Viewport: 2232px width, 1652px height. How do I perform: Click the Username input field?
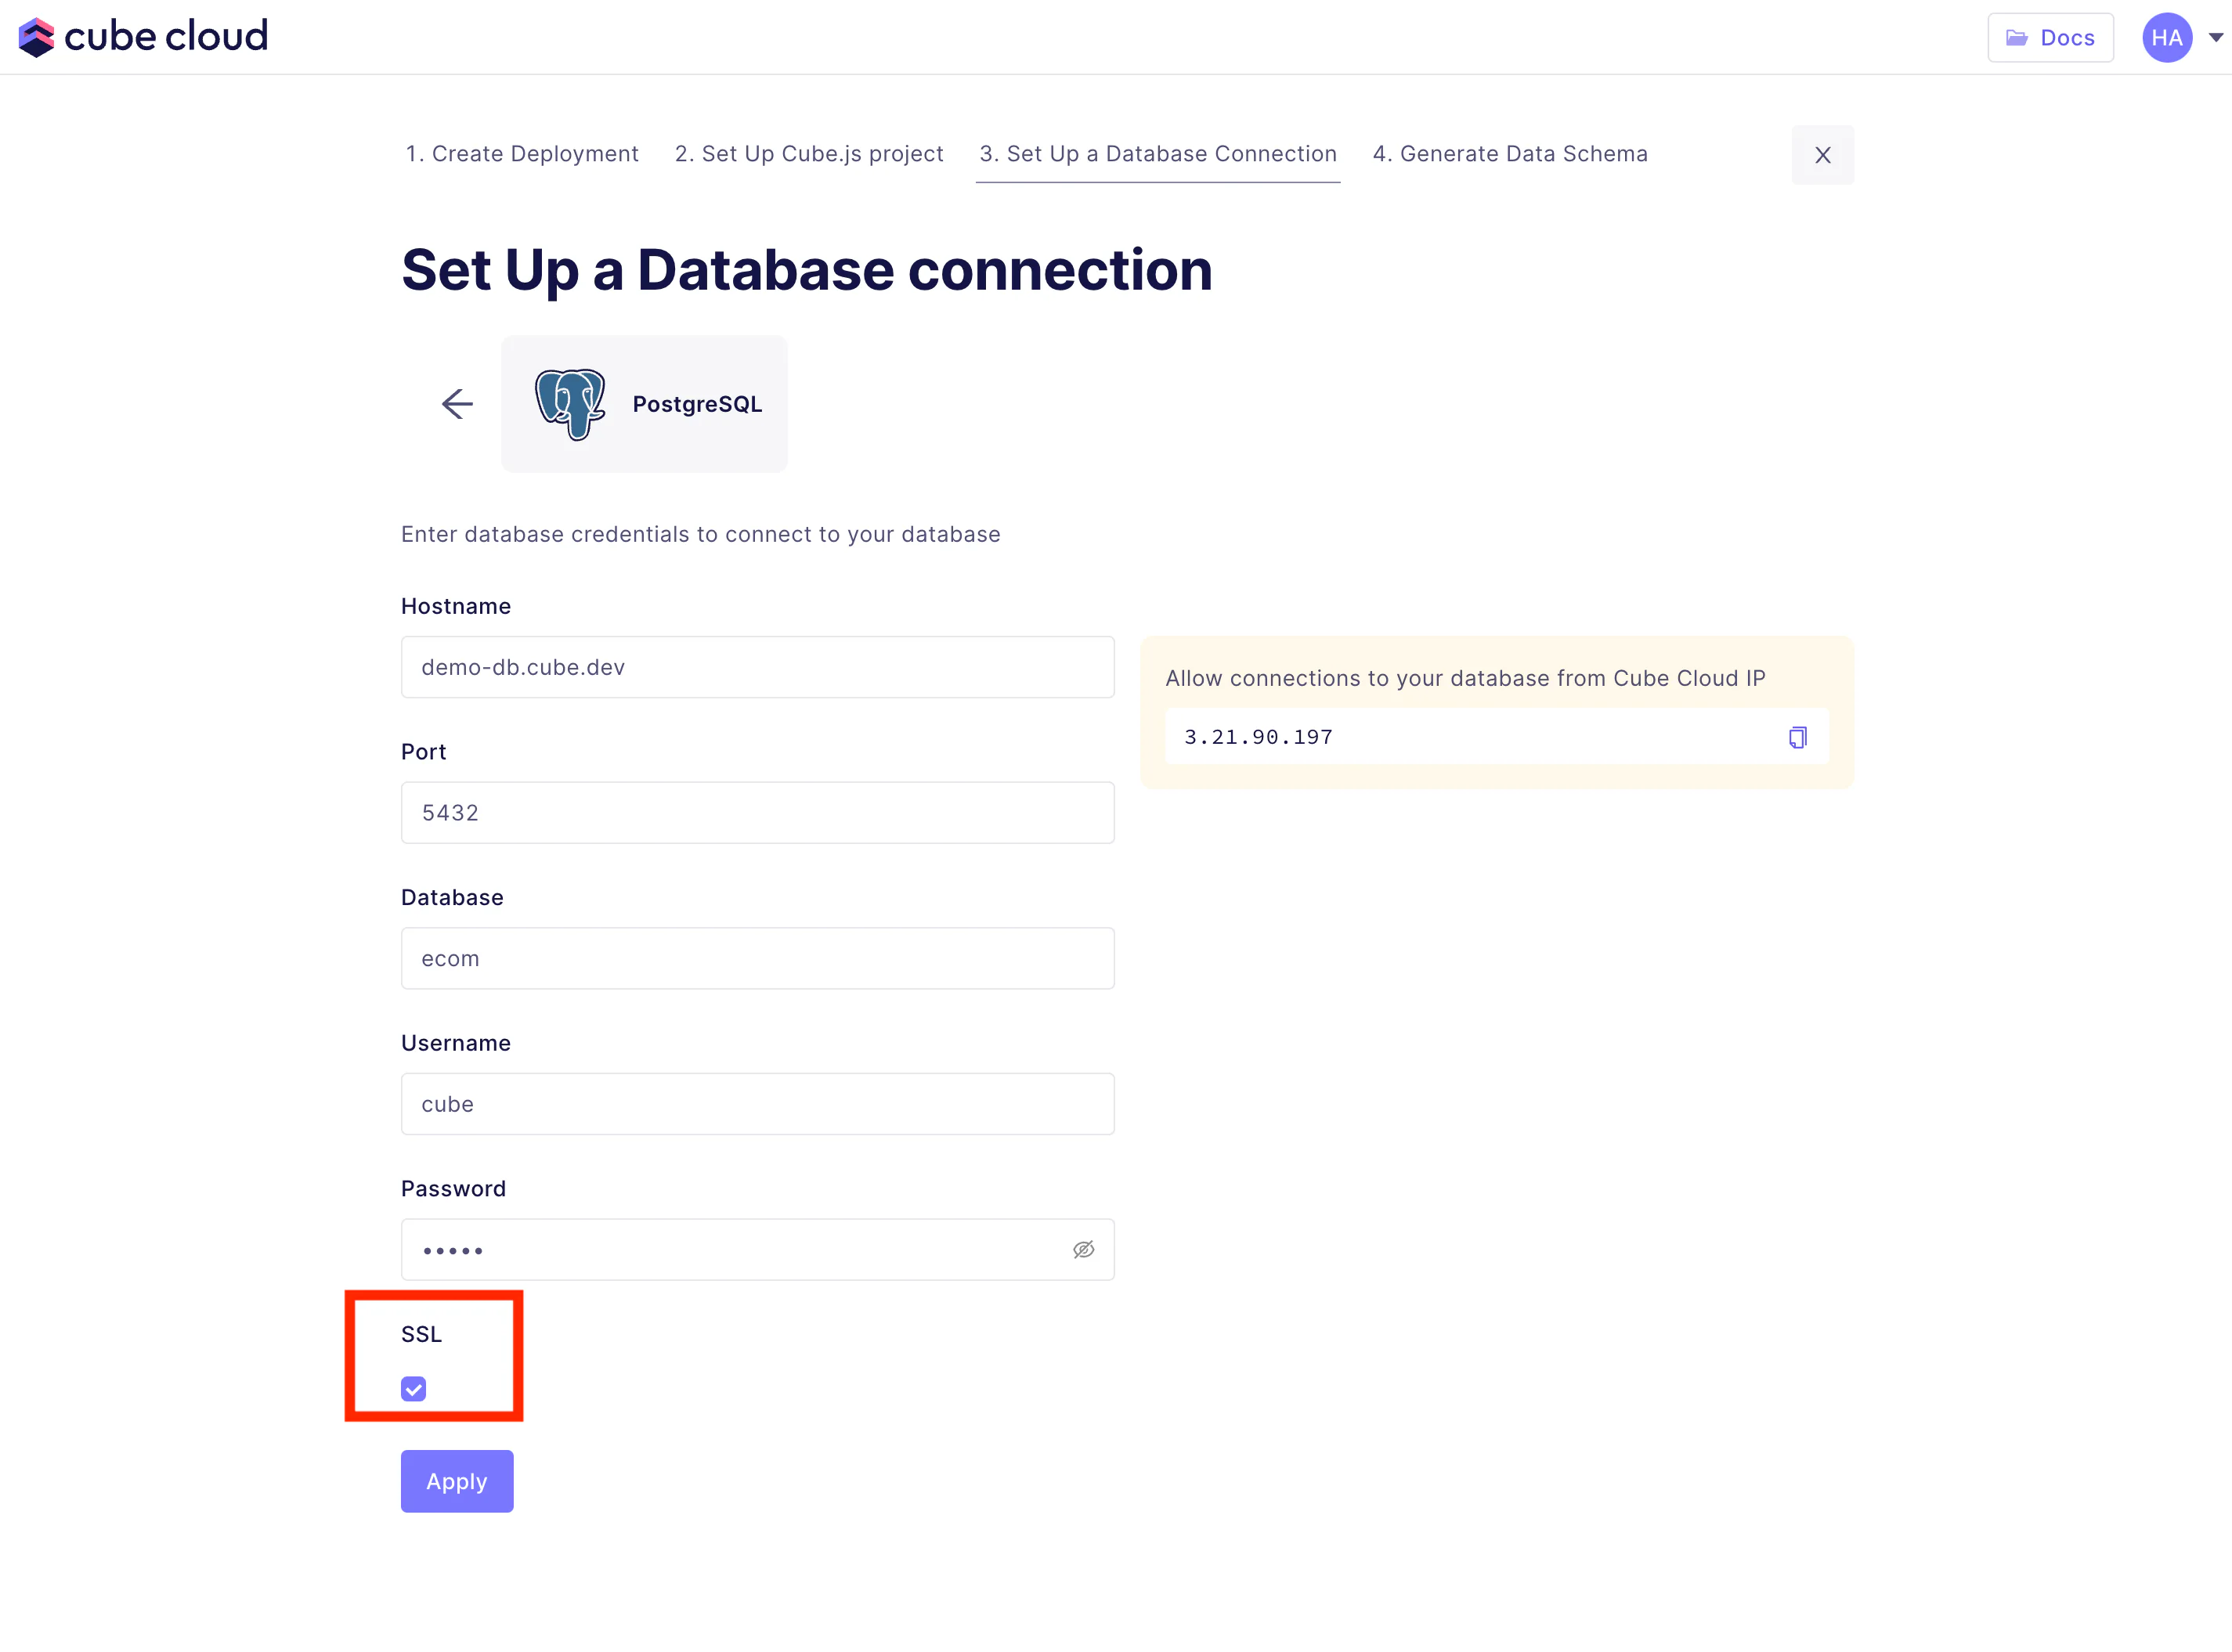coord(757,1104)
